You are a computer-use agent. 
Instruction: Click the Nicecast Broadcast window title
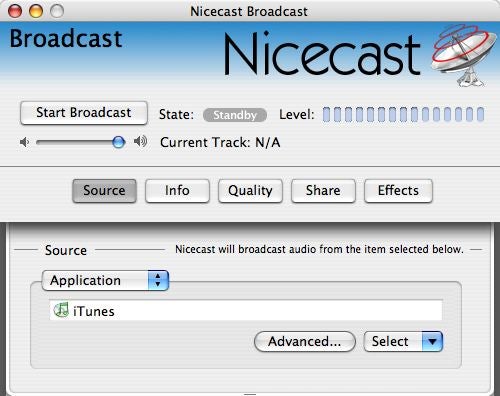[x=249, y=11]
